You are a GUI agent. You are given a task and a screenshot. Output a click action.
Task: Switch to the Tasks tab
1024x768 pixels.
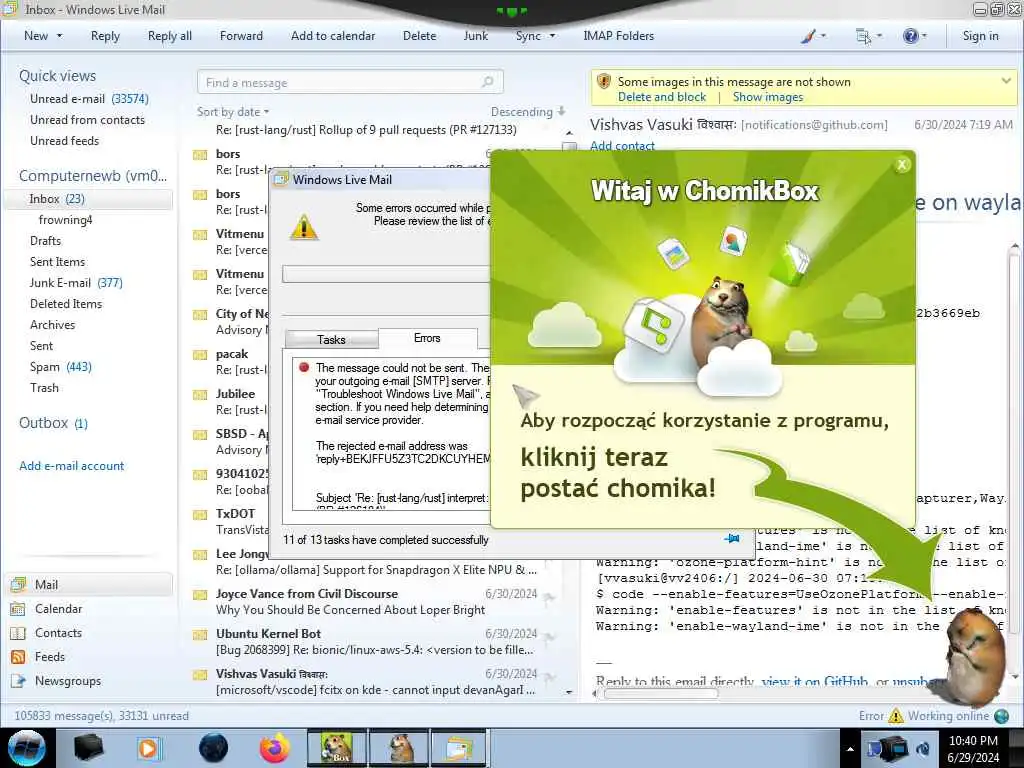tap(331, 340)
